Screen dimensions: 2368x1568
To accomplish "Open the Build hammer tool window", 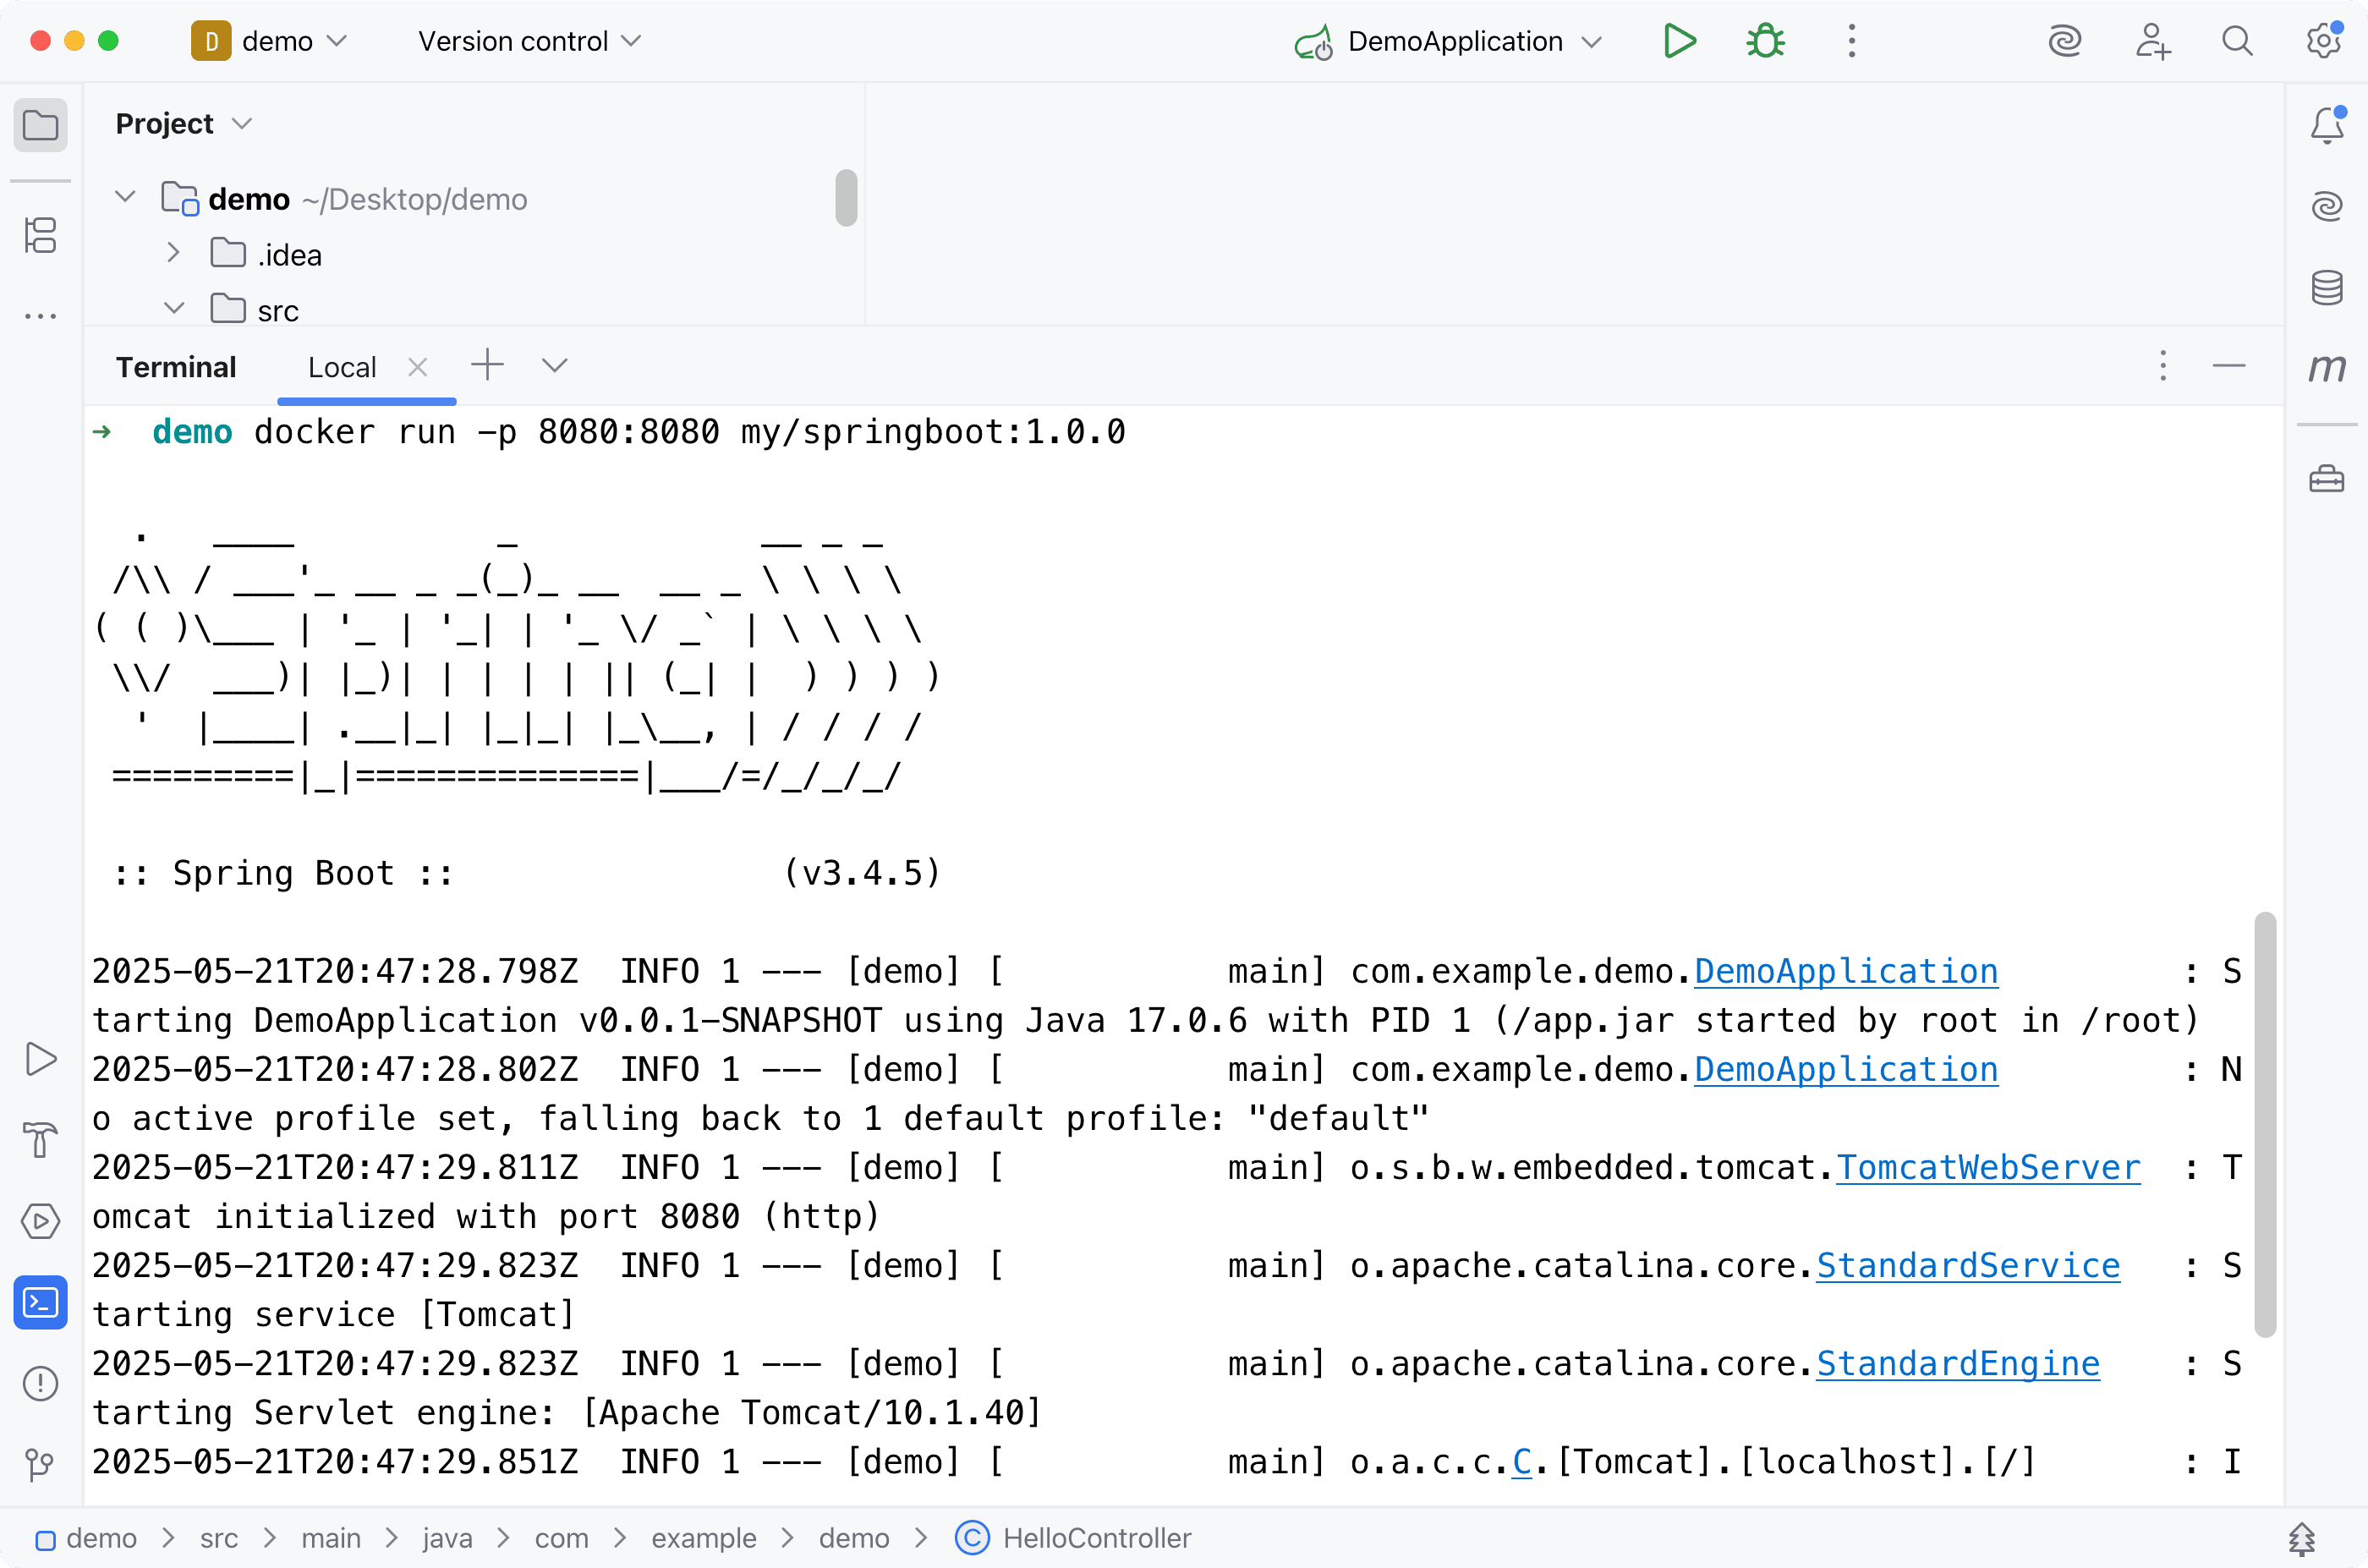I will (40, 1140).
